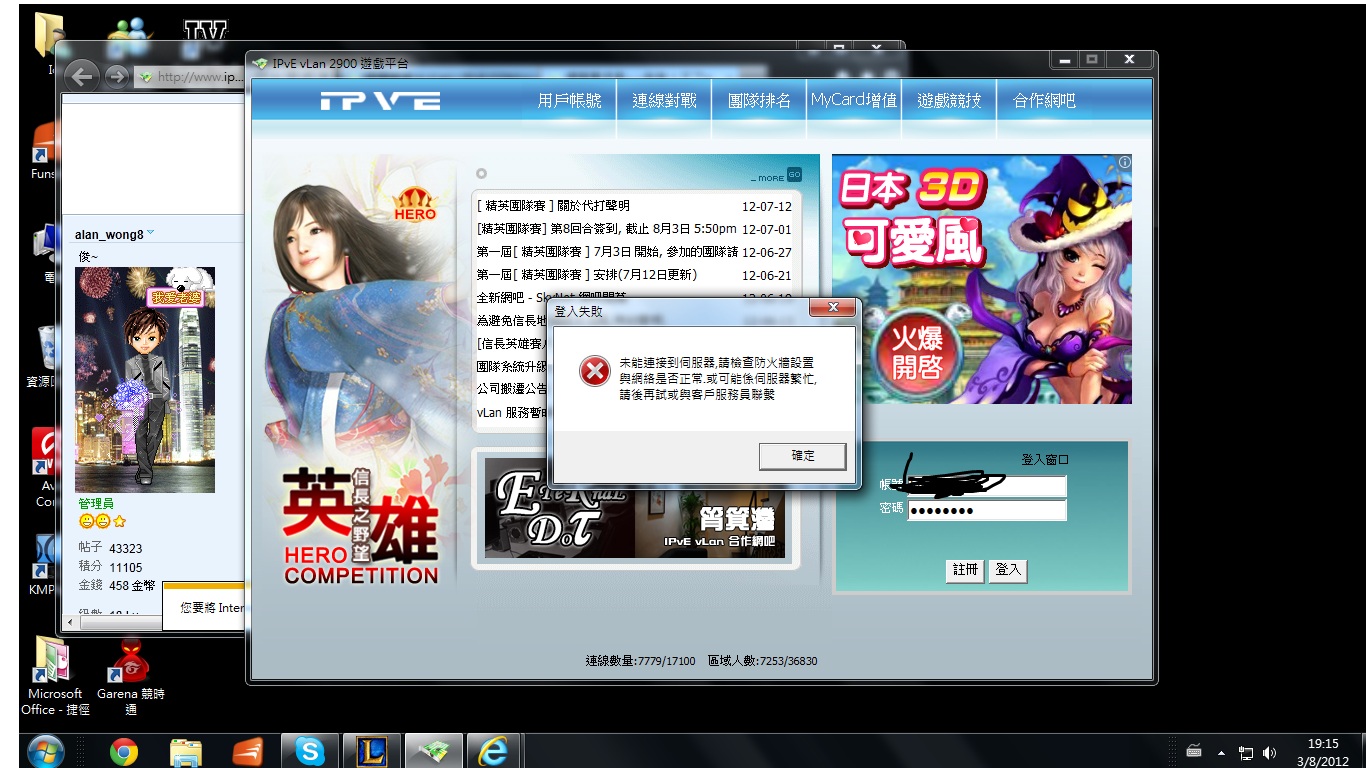Focus the 帳號 account input field
This screenshot has height=768, width=1366.
point(987,486)
